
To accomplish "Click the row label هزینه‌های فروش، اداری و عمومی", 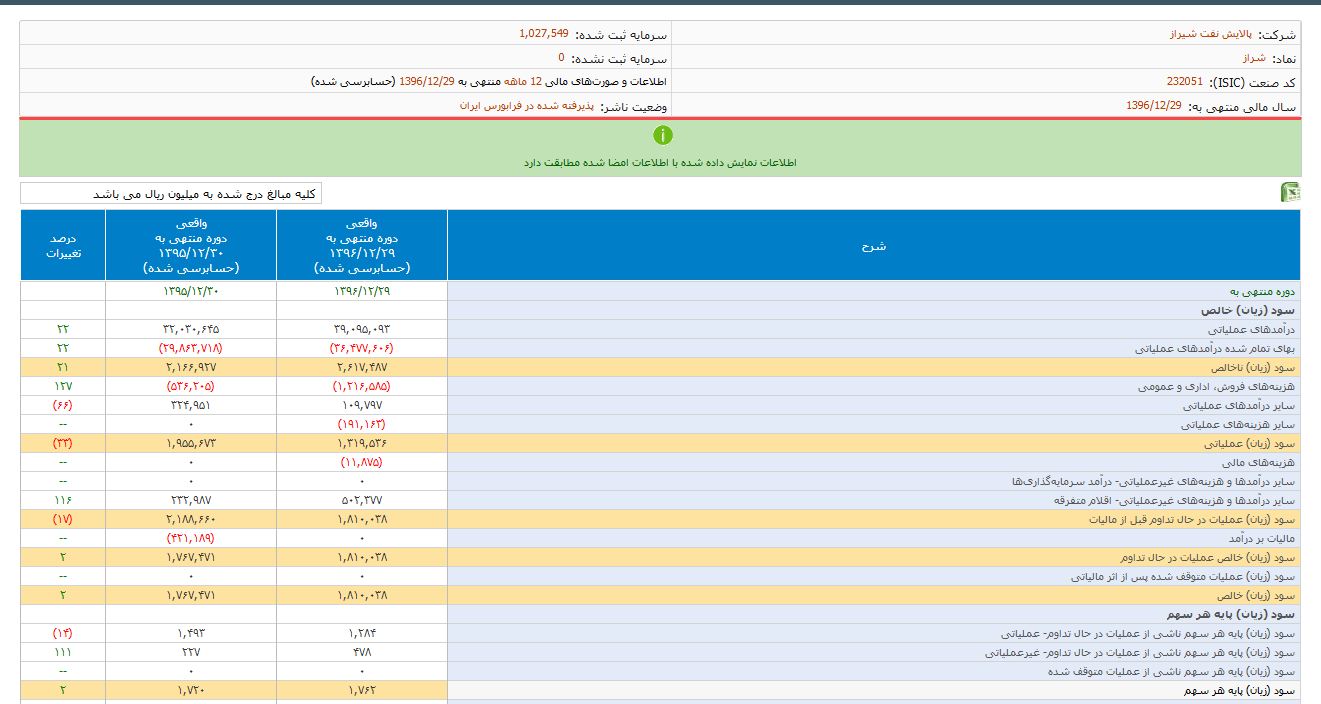I will click(1216, 386).
